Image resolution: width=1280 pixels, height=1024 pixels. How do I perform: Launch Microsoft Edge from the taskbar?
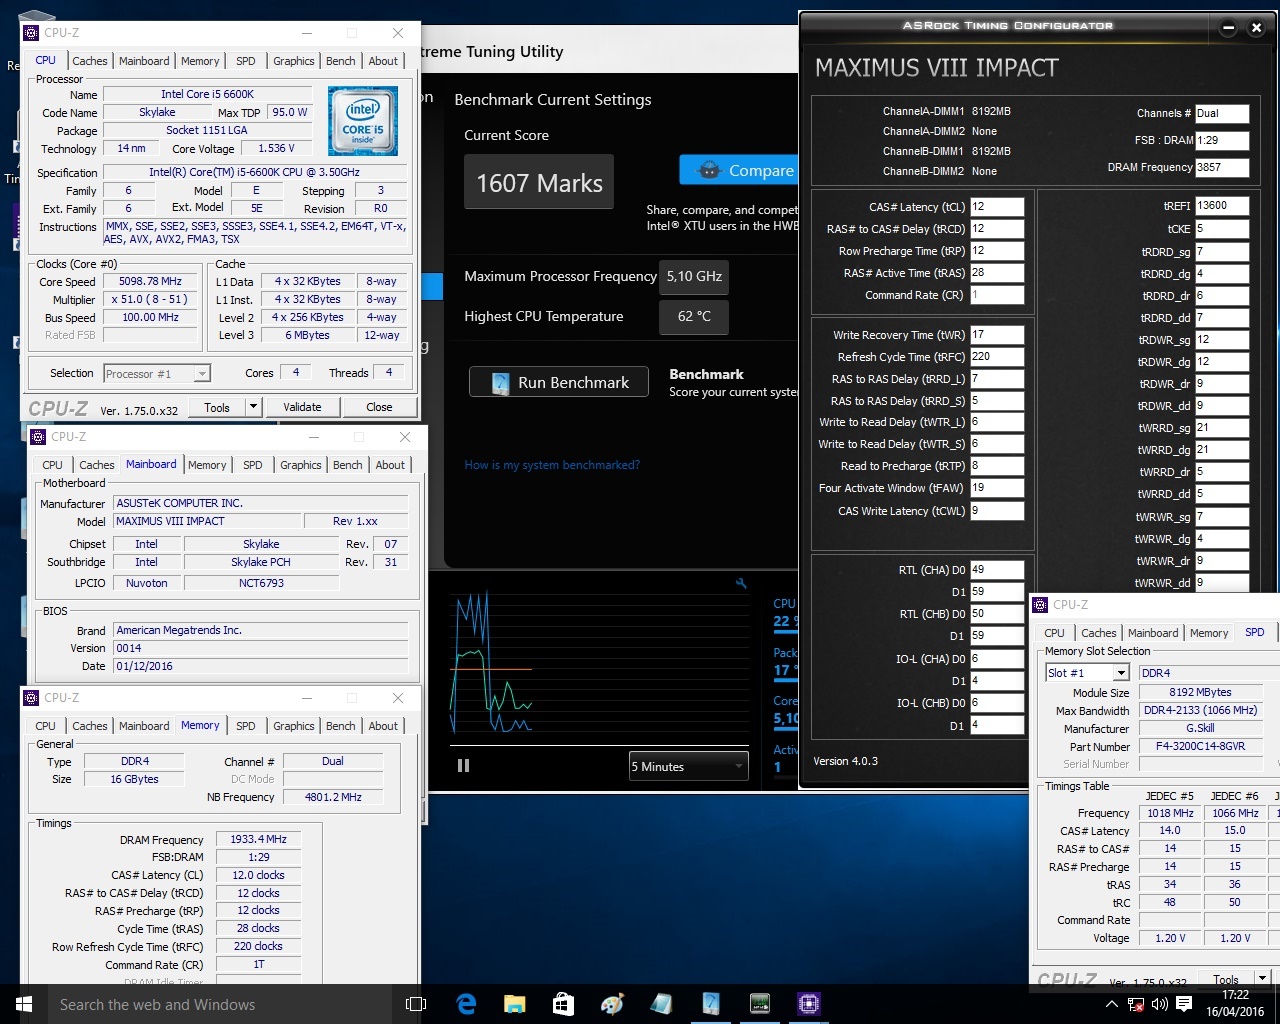(x=466, y=1004)
